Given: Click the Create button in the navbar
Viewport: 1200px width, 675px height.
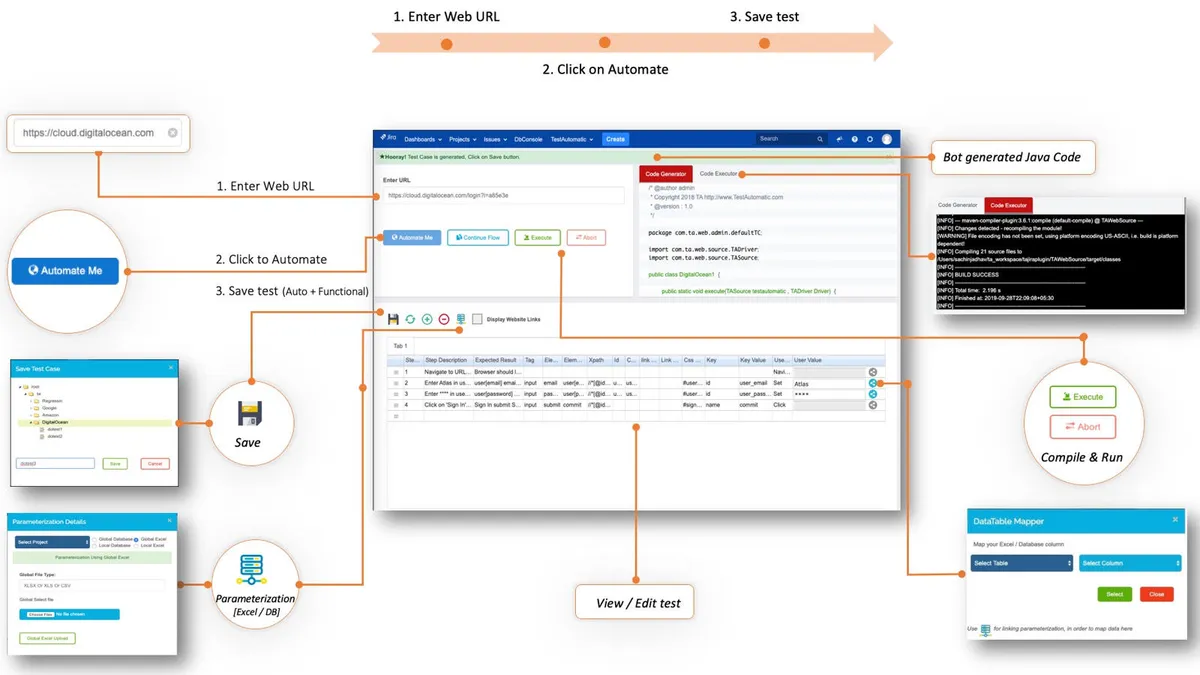Looking at the screenshot, I should [615, 139].
